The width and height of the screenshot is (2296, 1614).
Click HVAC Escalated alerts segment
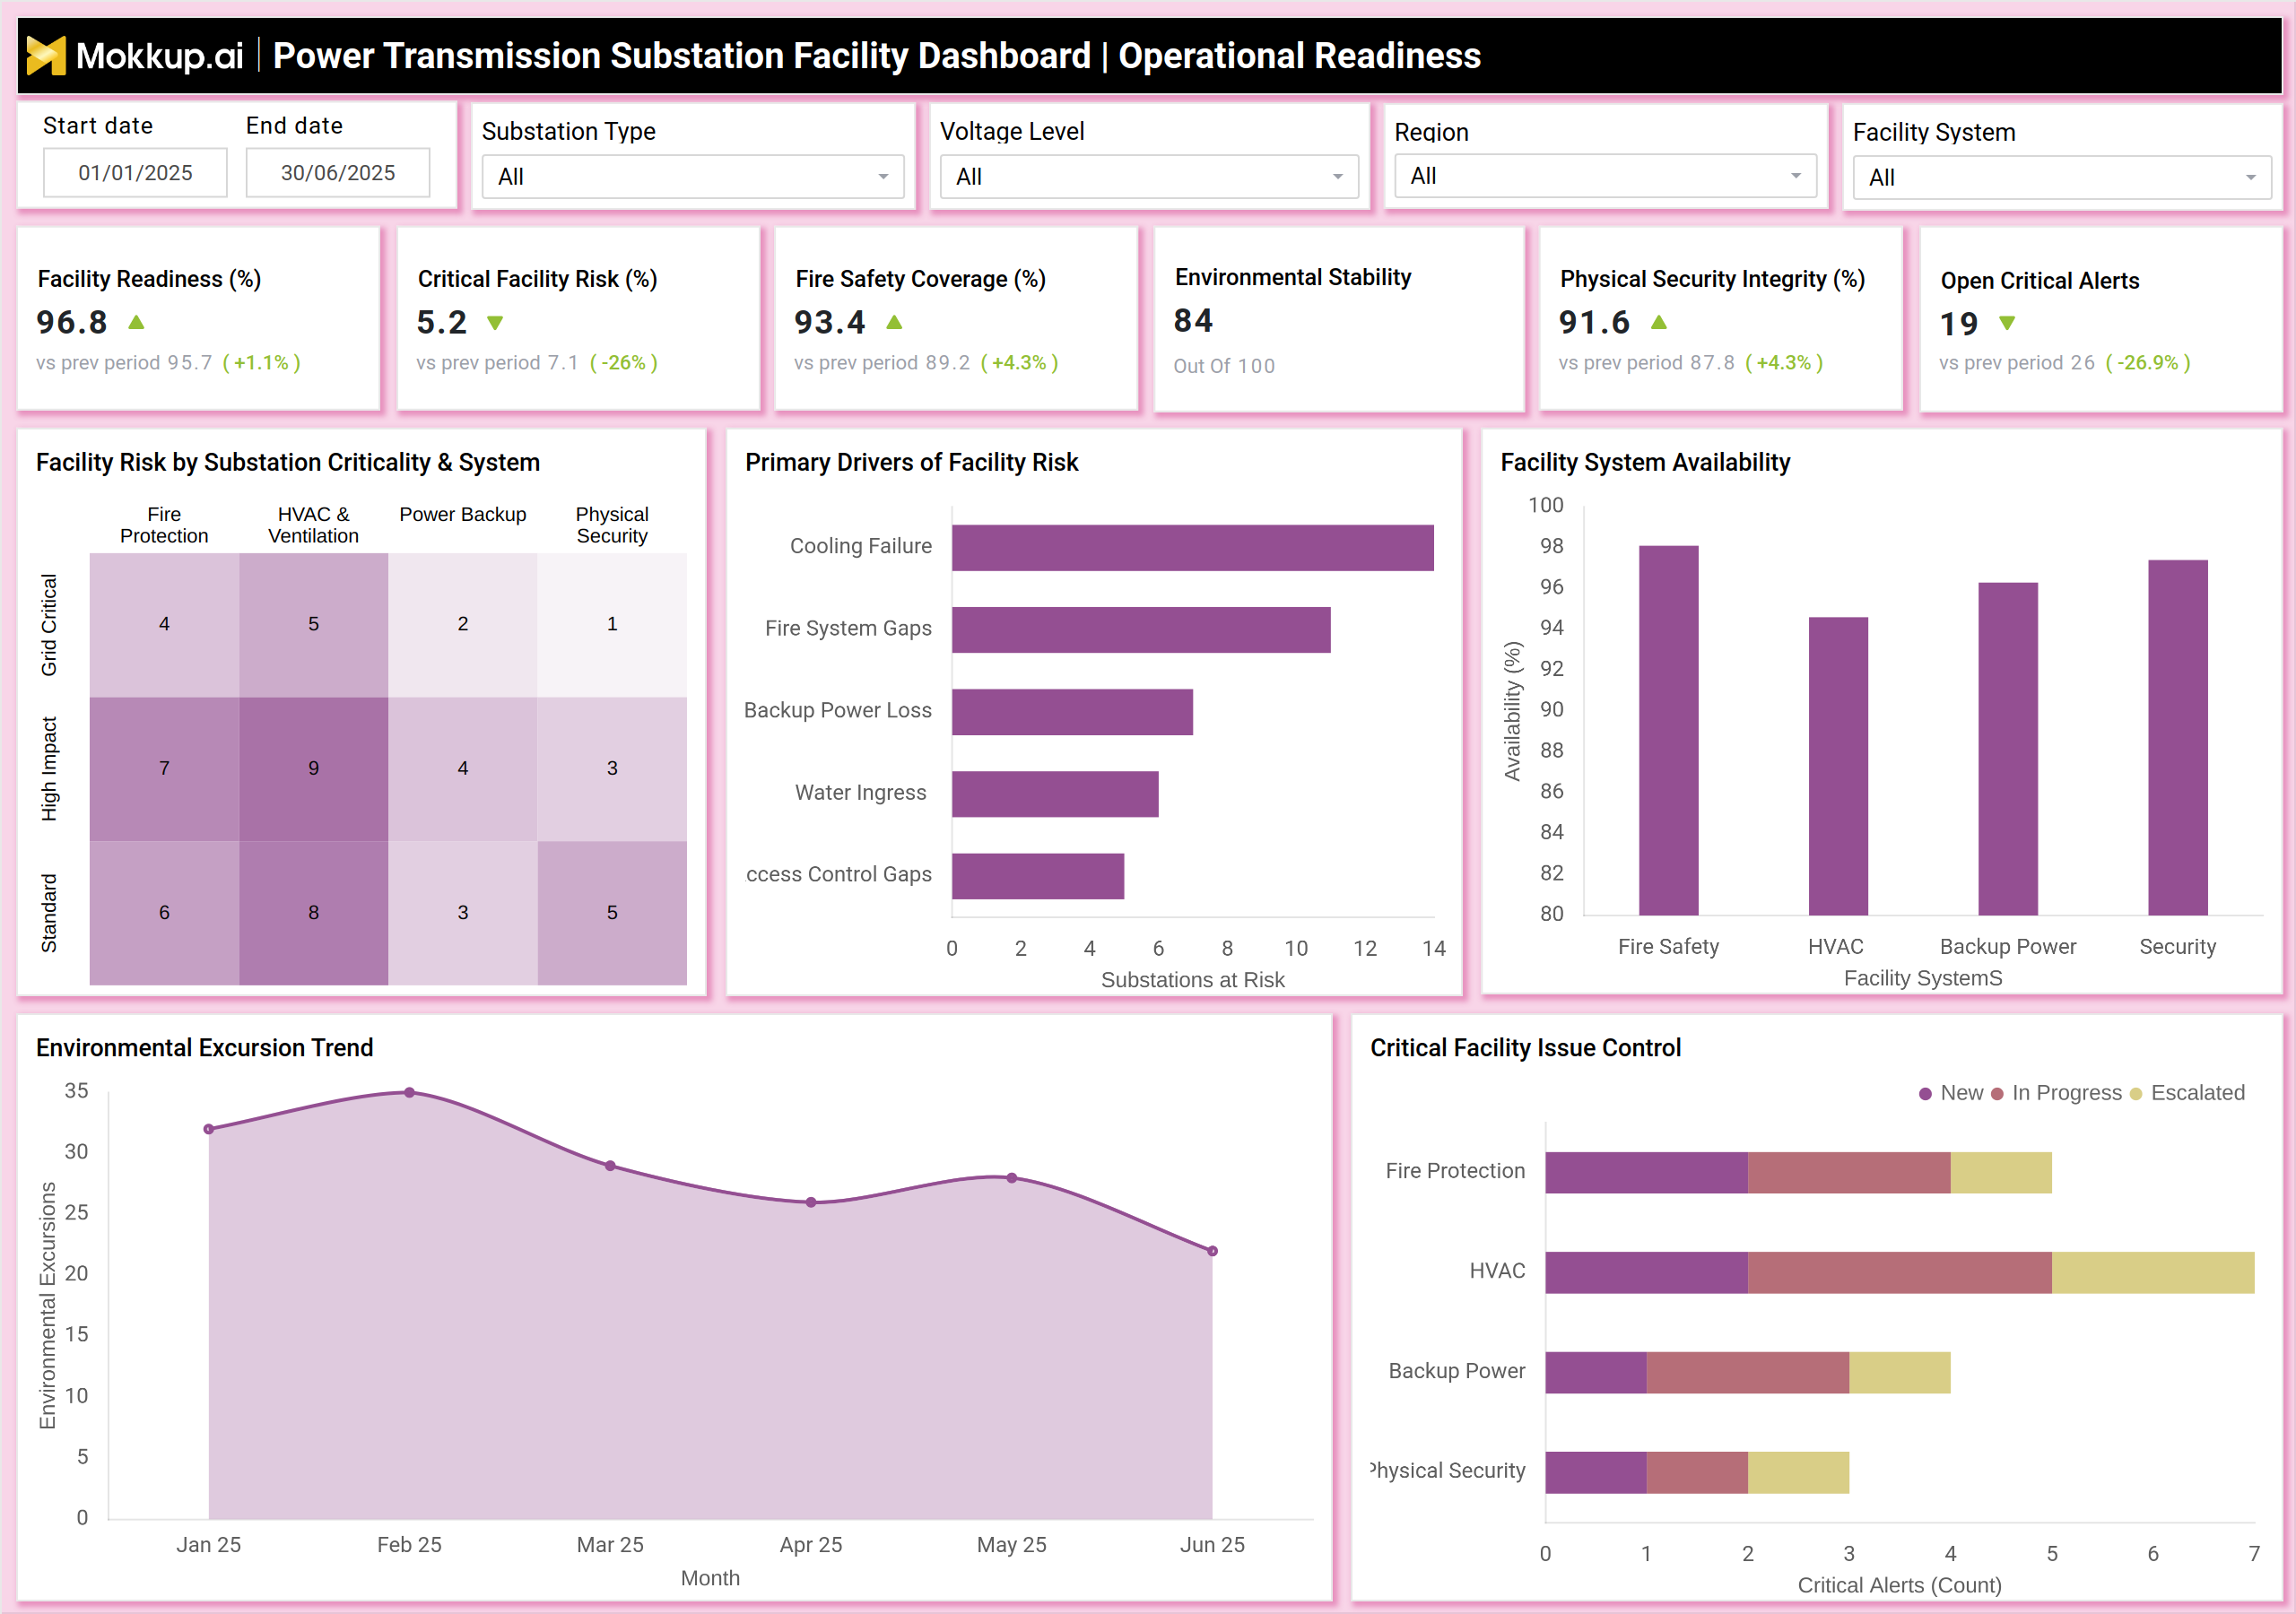coord(2153,1272)
